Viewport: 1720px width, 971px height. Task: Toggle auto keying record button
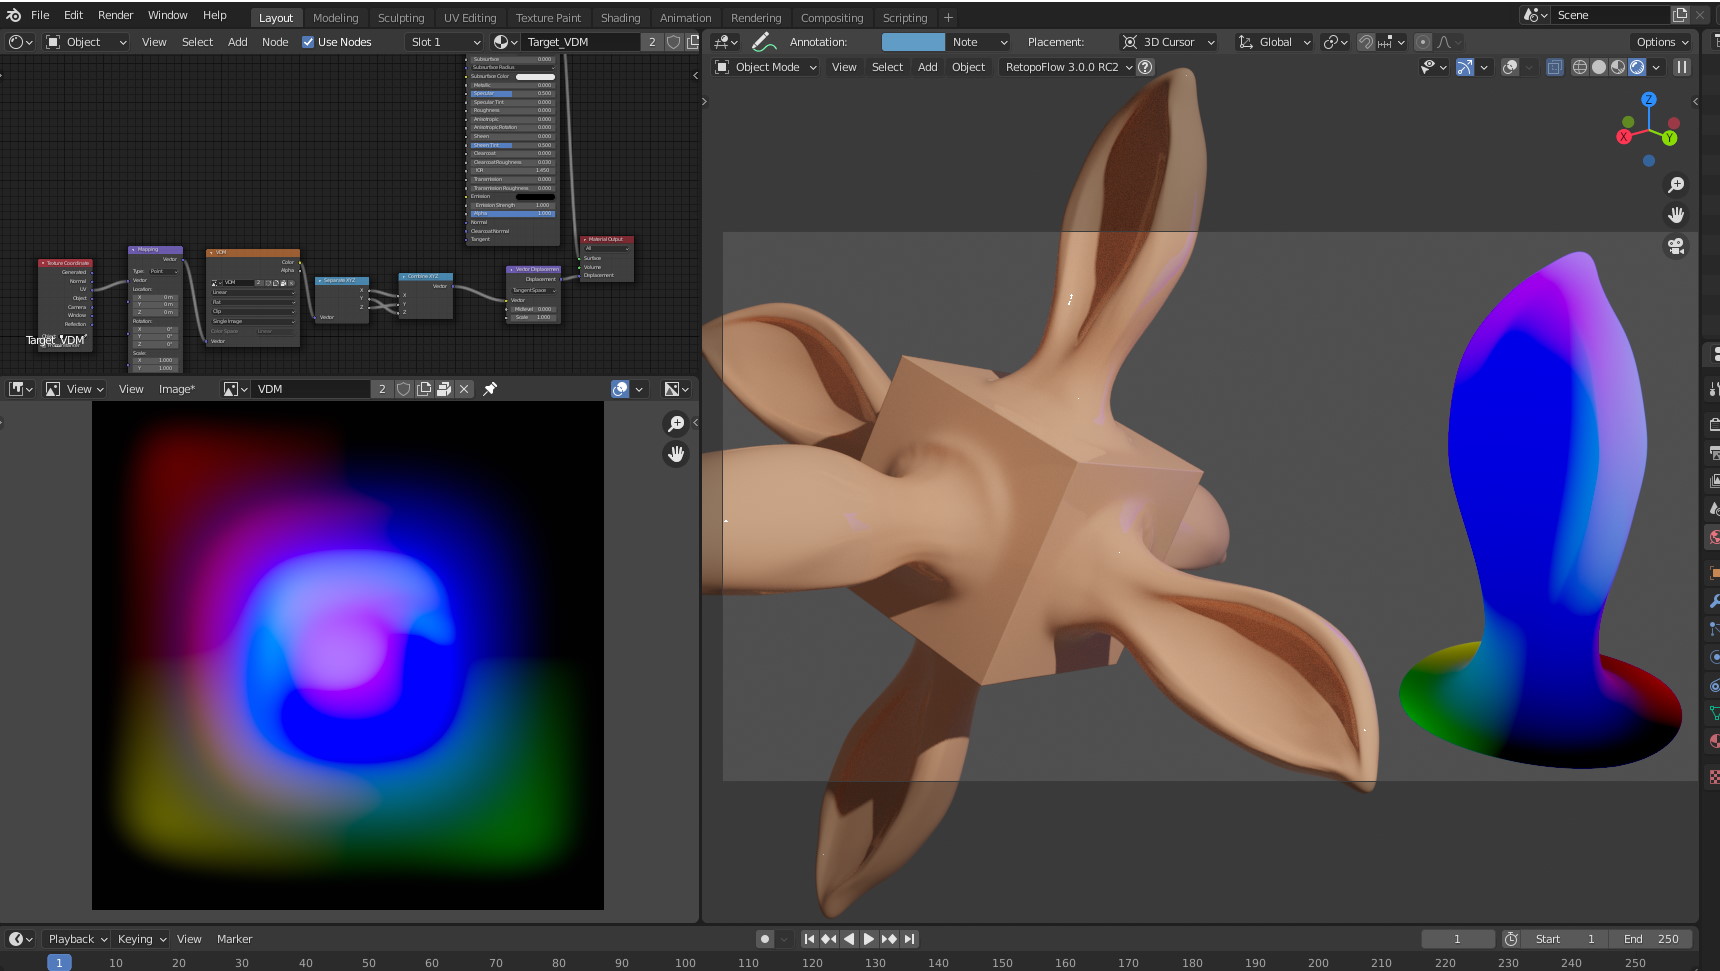pos(765,939)
